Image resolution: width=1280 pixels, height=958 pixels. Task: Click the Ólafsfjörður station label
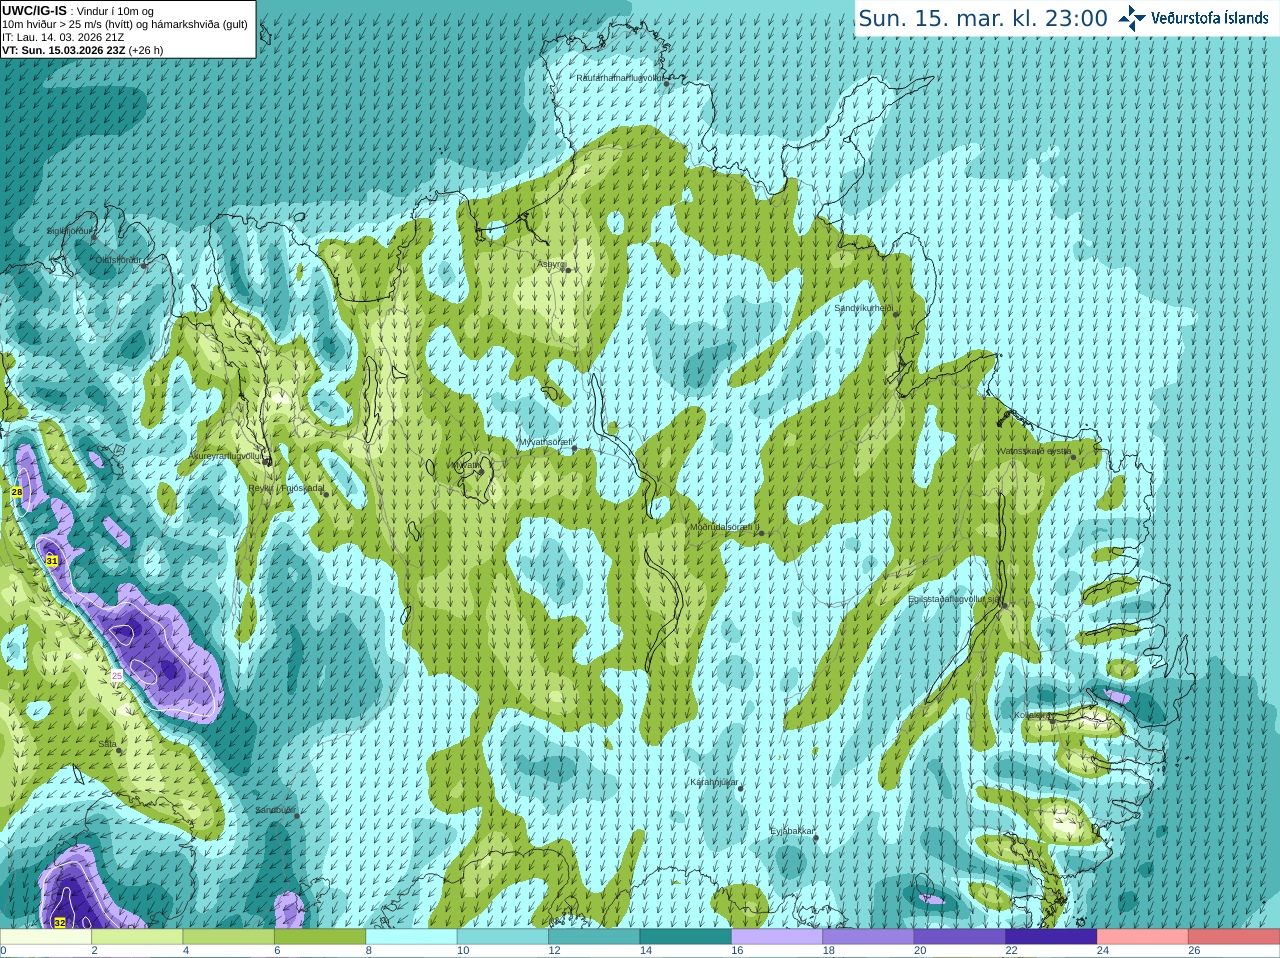click(x=118, y=260)
